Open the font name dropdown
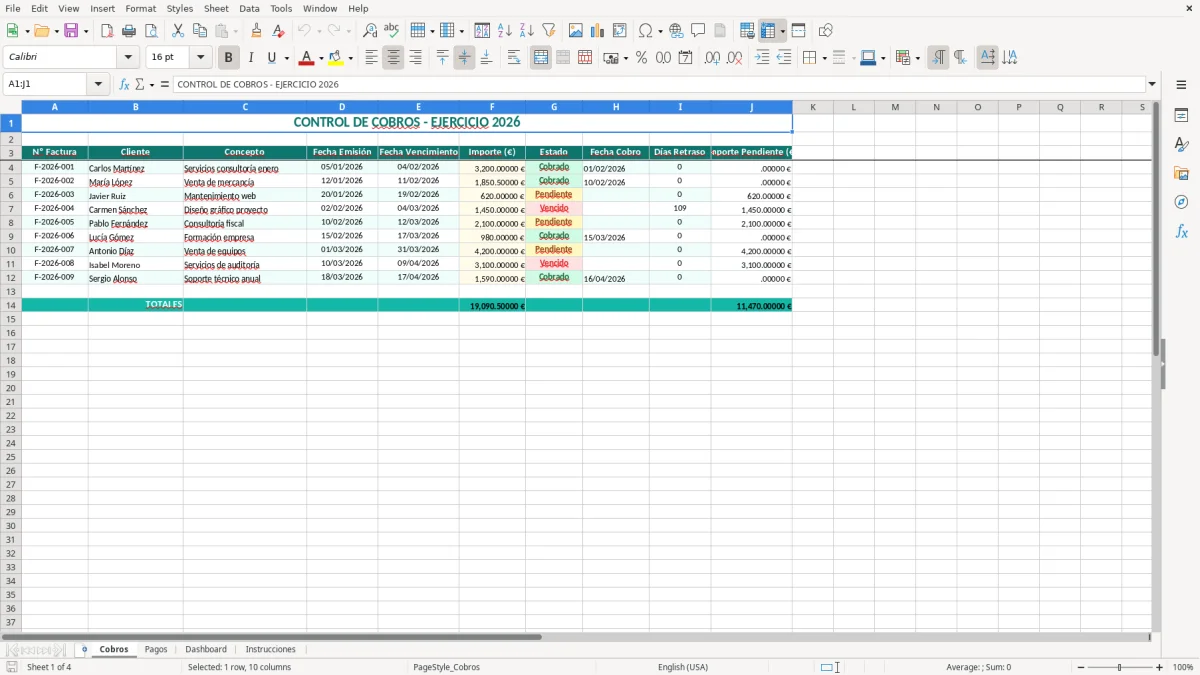The width and height of the screenshot is (1200, 675). pyautogui.click(x=128, y=58)
